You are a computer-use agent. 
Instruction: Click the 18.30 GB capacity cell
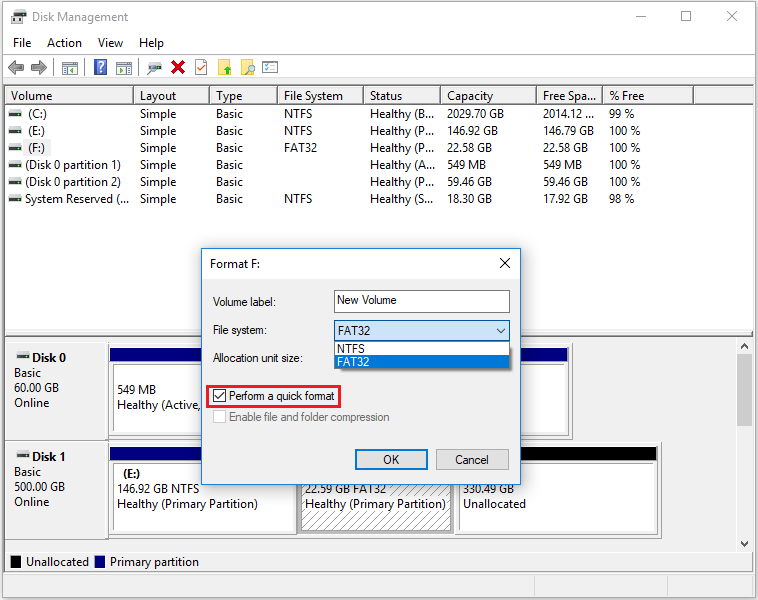tap(469, 199)
